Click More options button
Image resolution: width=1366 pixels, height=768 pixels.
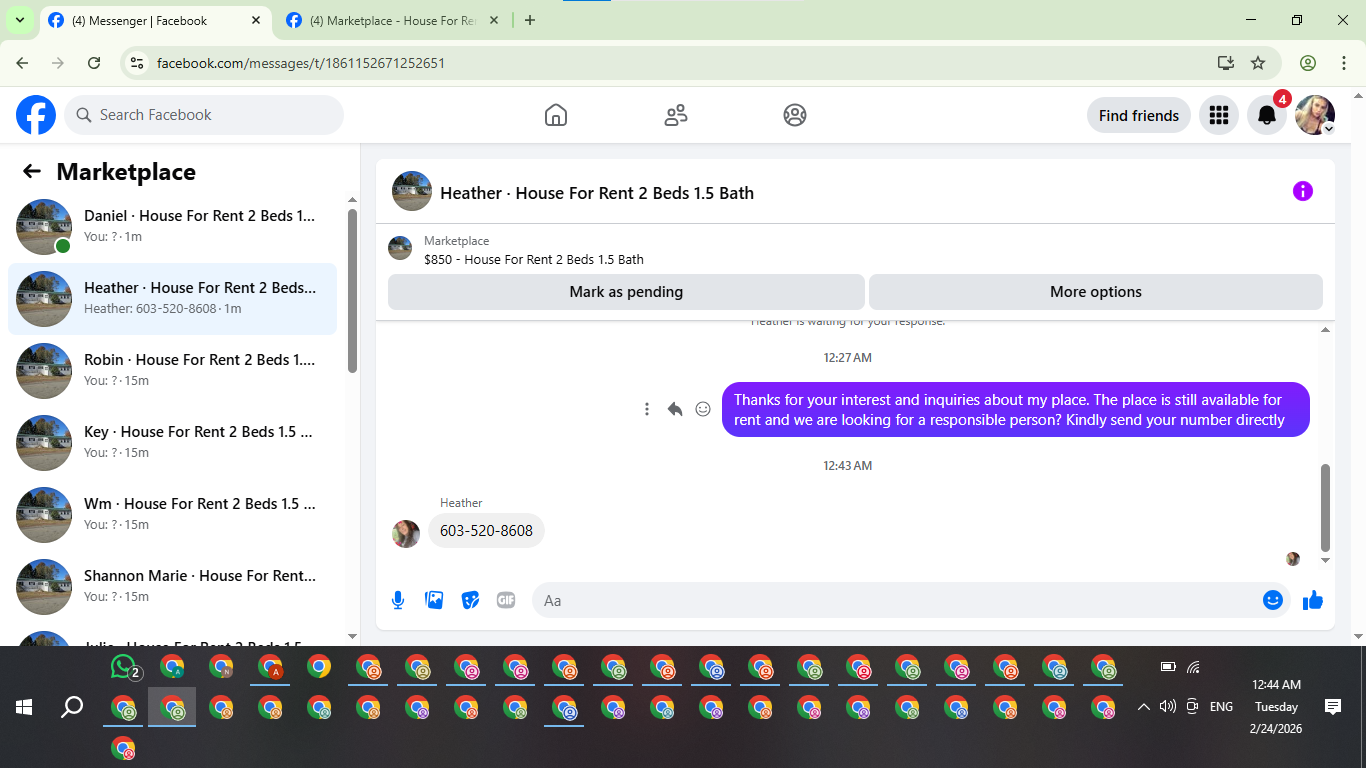pyautogui.click(x=1096, y=292)
